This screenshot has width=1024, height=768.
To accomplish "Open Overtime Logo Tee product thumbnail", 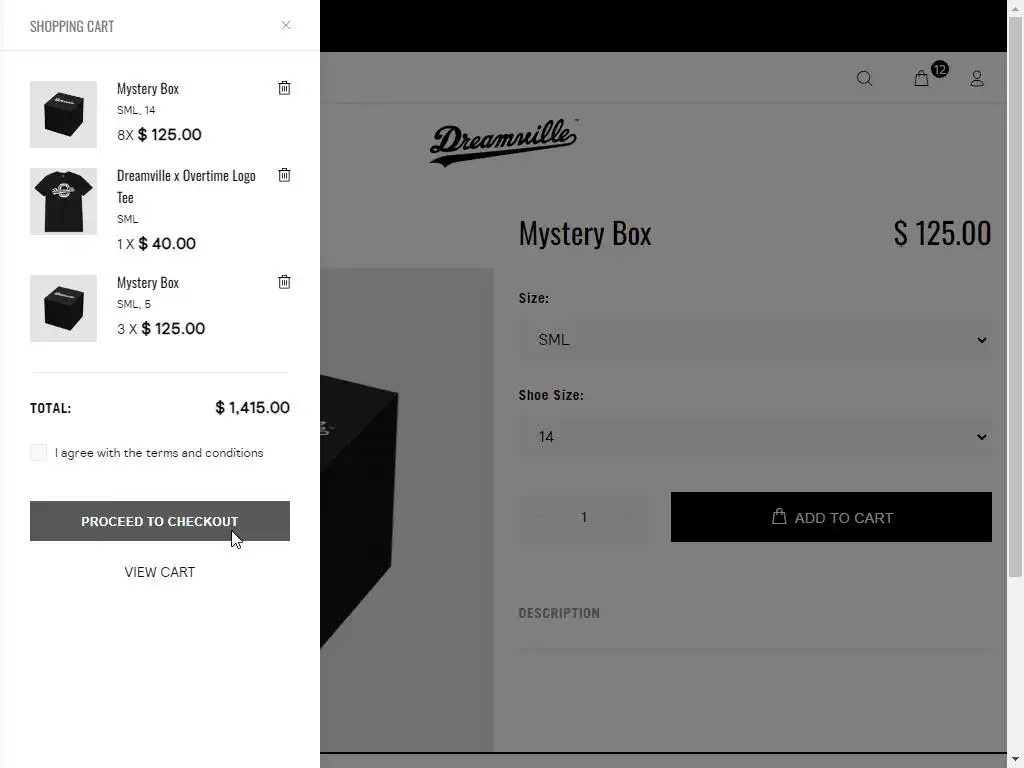I will tap(63, 201).
